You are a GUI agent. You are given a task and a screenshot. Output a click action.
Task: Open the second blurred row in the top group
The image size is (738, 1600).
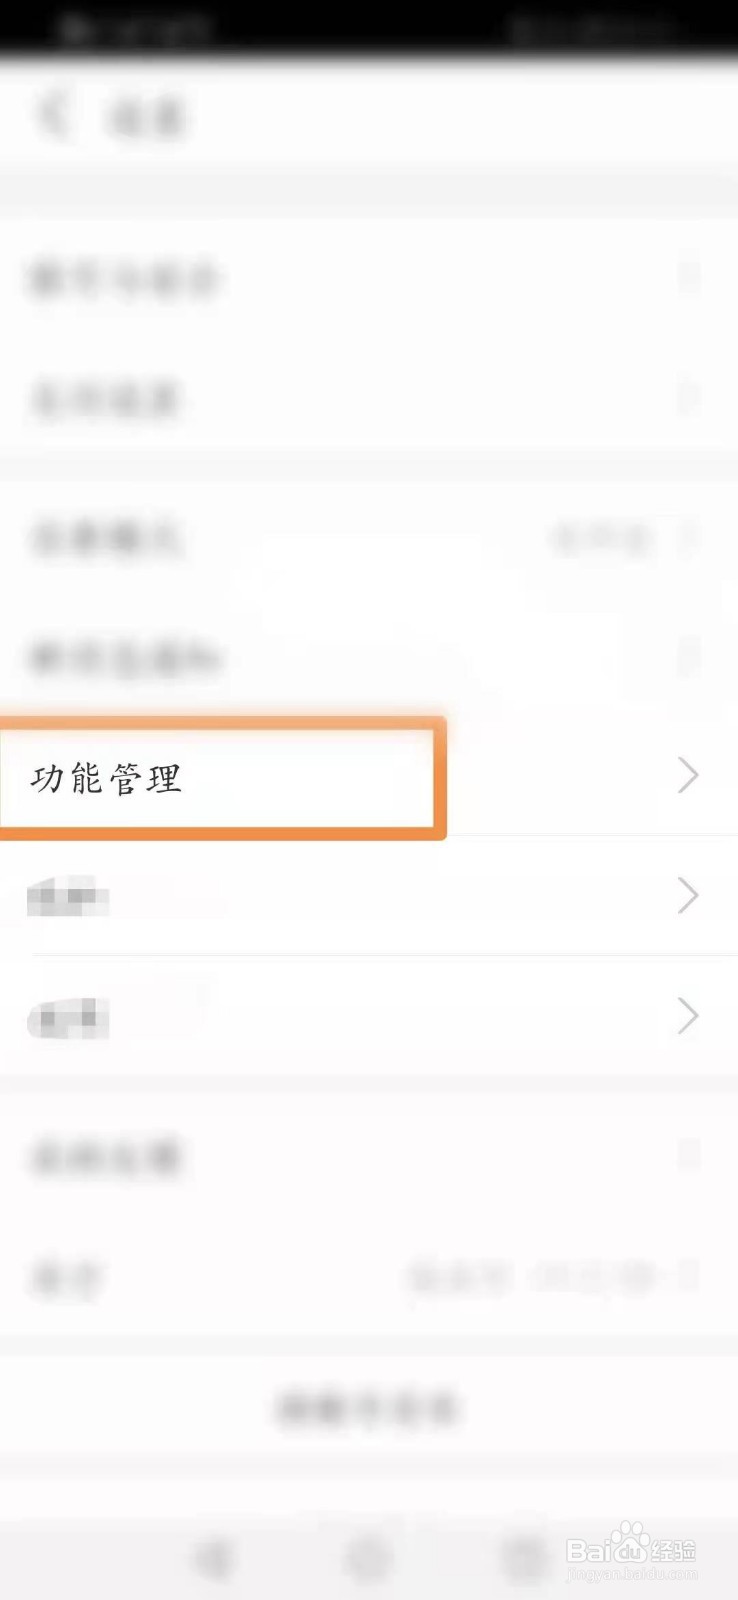[369, 399]
